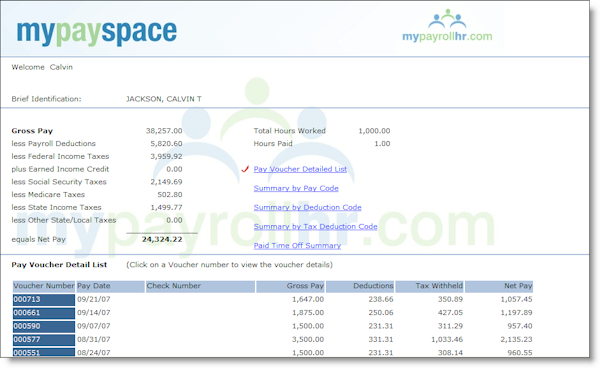Open voucher number 000661

[44, 313]
